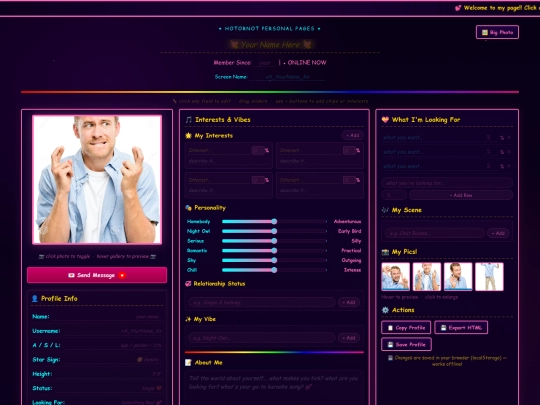Adjust the Chill–Intense slider
Image resolution: width=540 pixels, height=405 pixels.
(x=274, y=270)
